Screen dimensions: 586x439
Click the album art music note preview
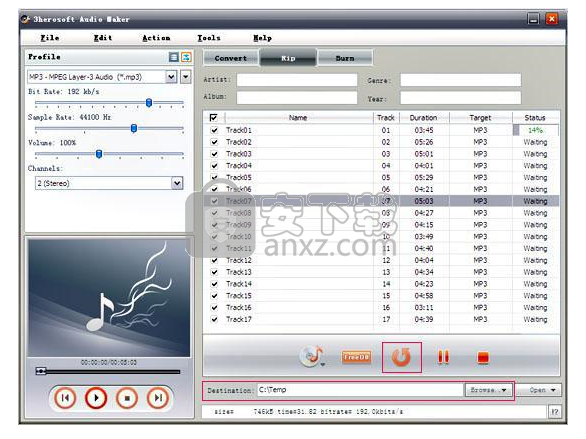pyautogui.click(x=109, y=298)
